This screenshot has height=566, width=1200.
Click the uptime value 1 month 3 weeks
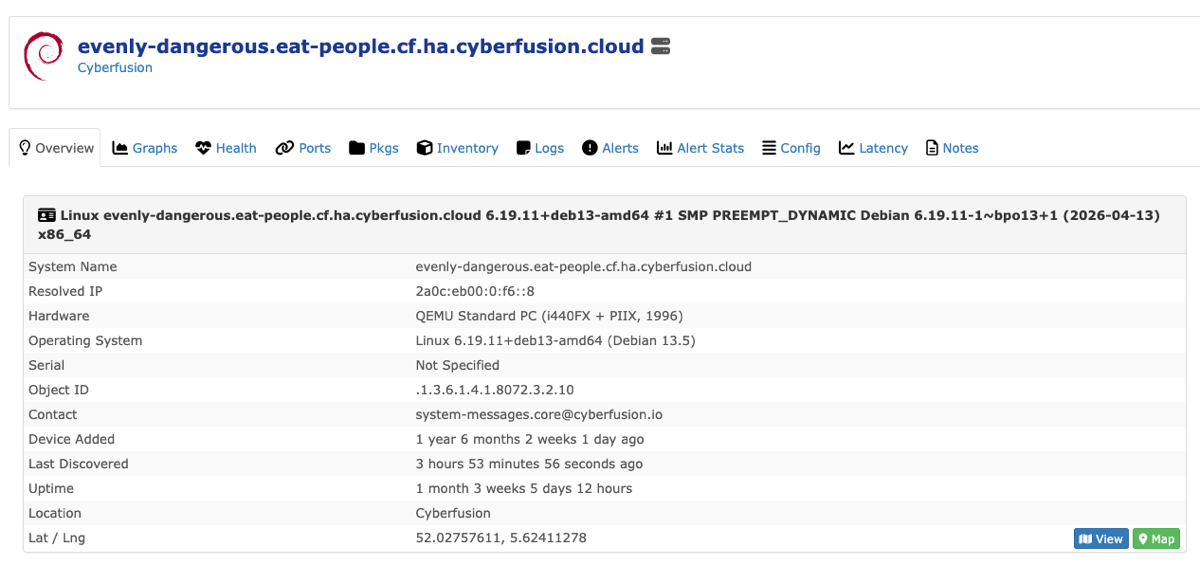click(524, 489)
